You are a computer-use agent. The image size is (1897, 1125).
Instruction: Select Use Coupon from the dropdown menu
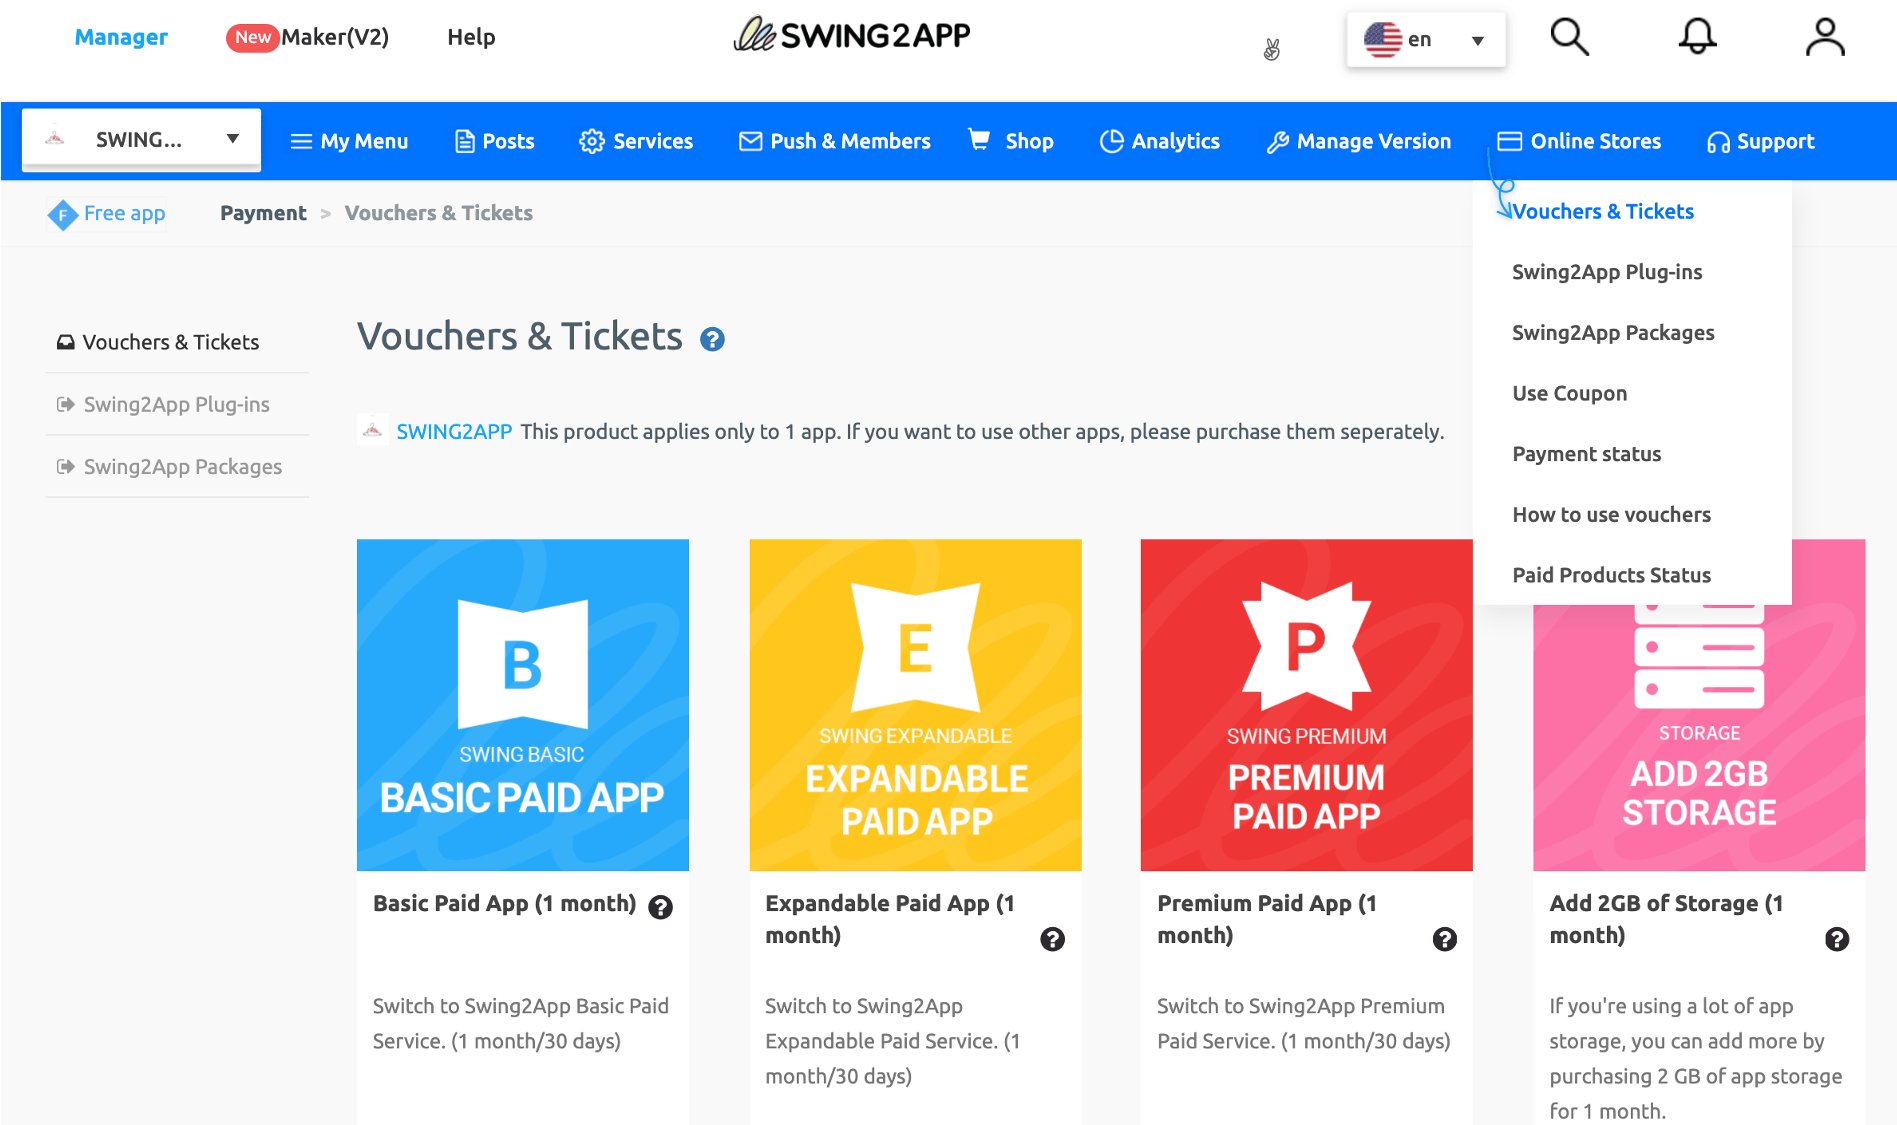(1569, 393)
